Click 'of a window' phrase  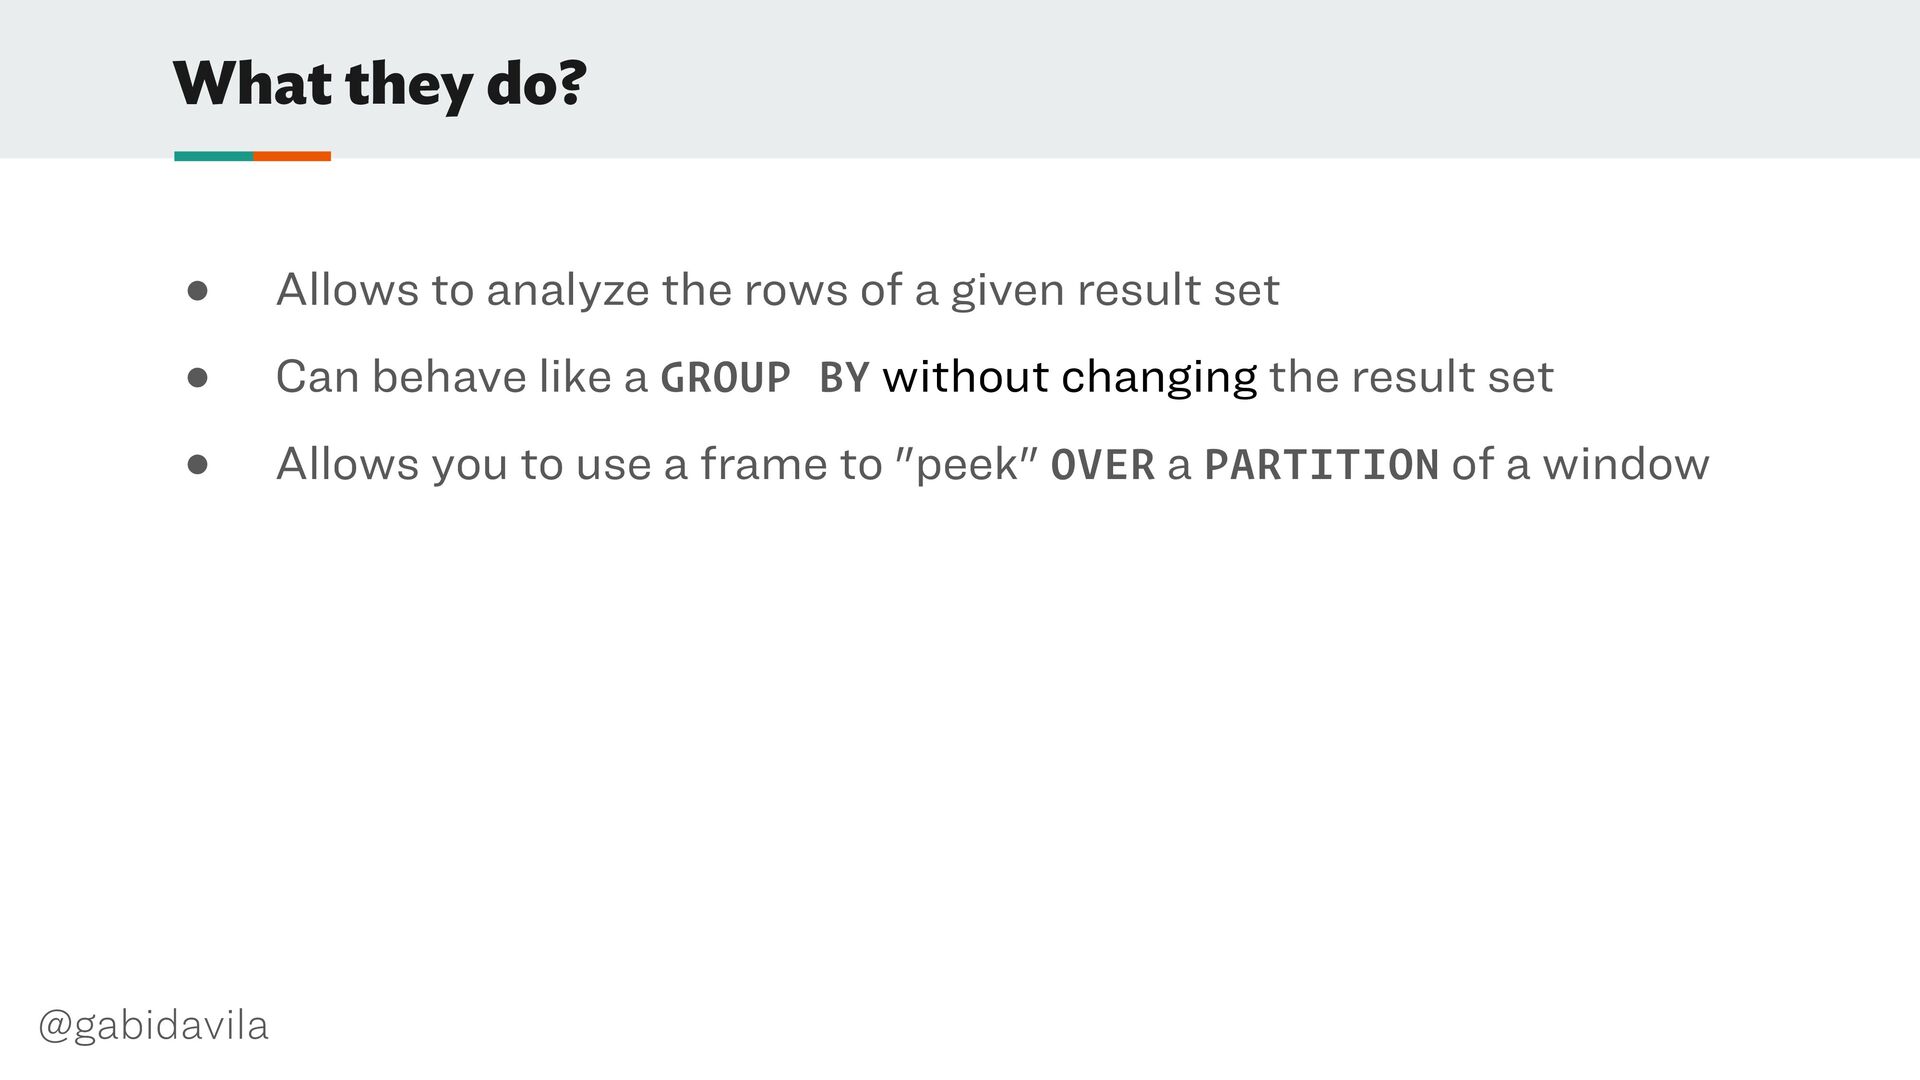click(1580, 465)
